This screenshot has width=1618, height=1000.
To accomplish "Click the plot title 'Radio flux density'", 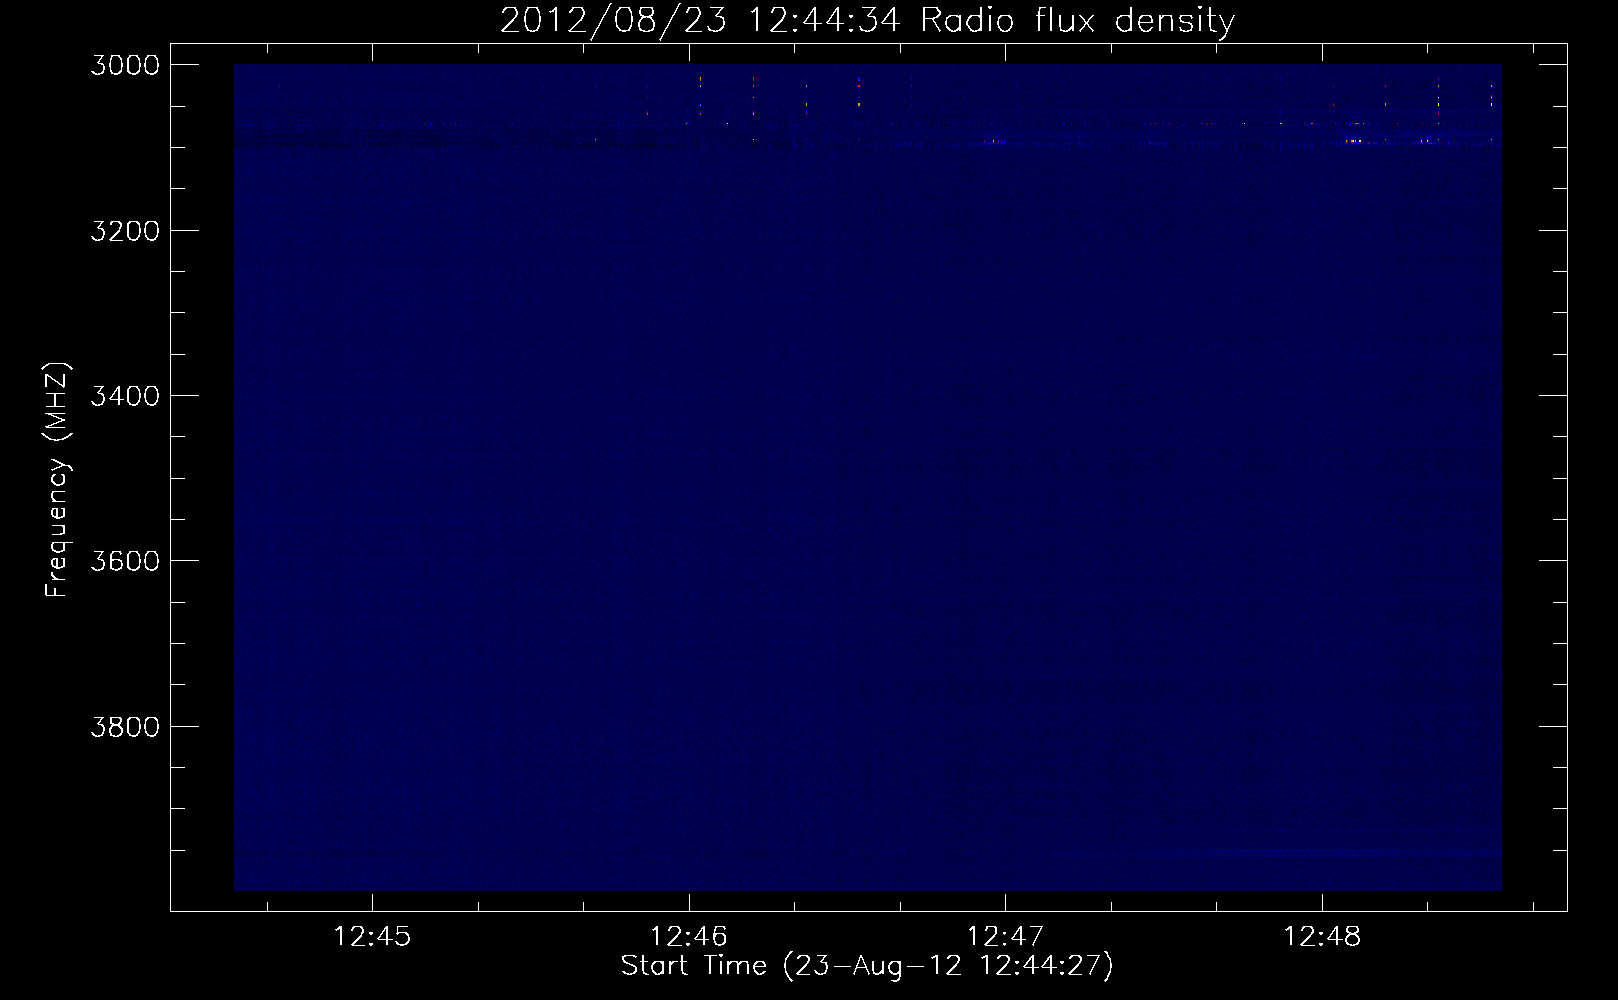I will click(1077, 20).
